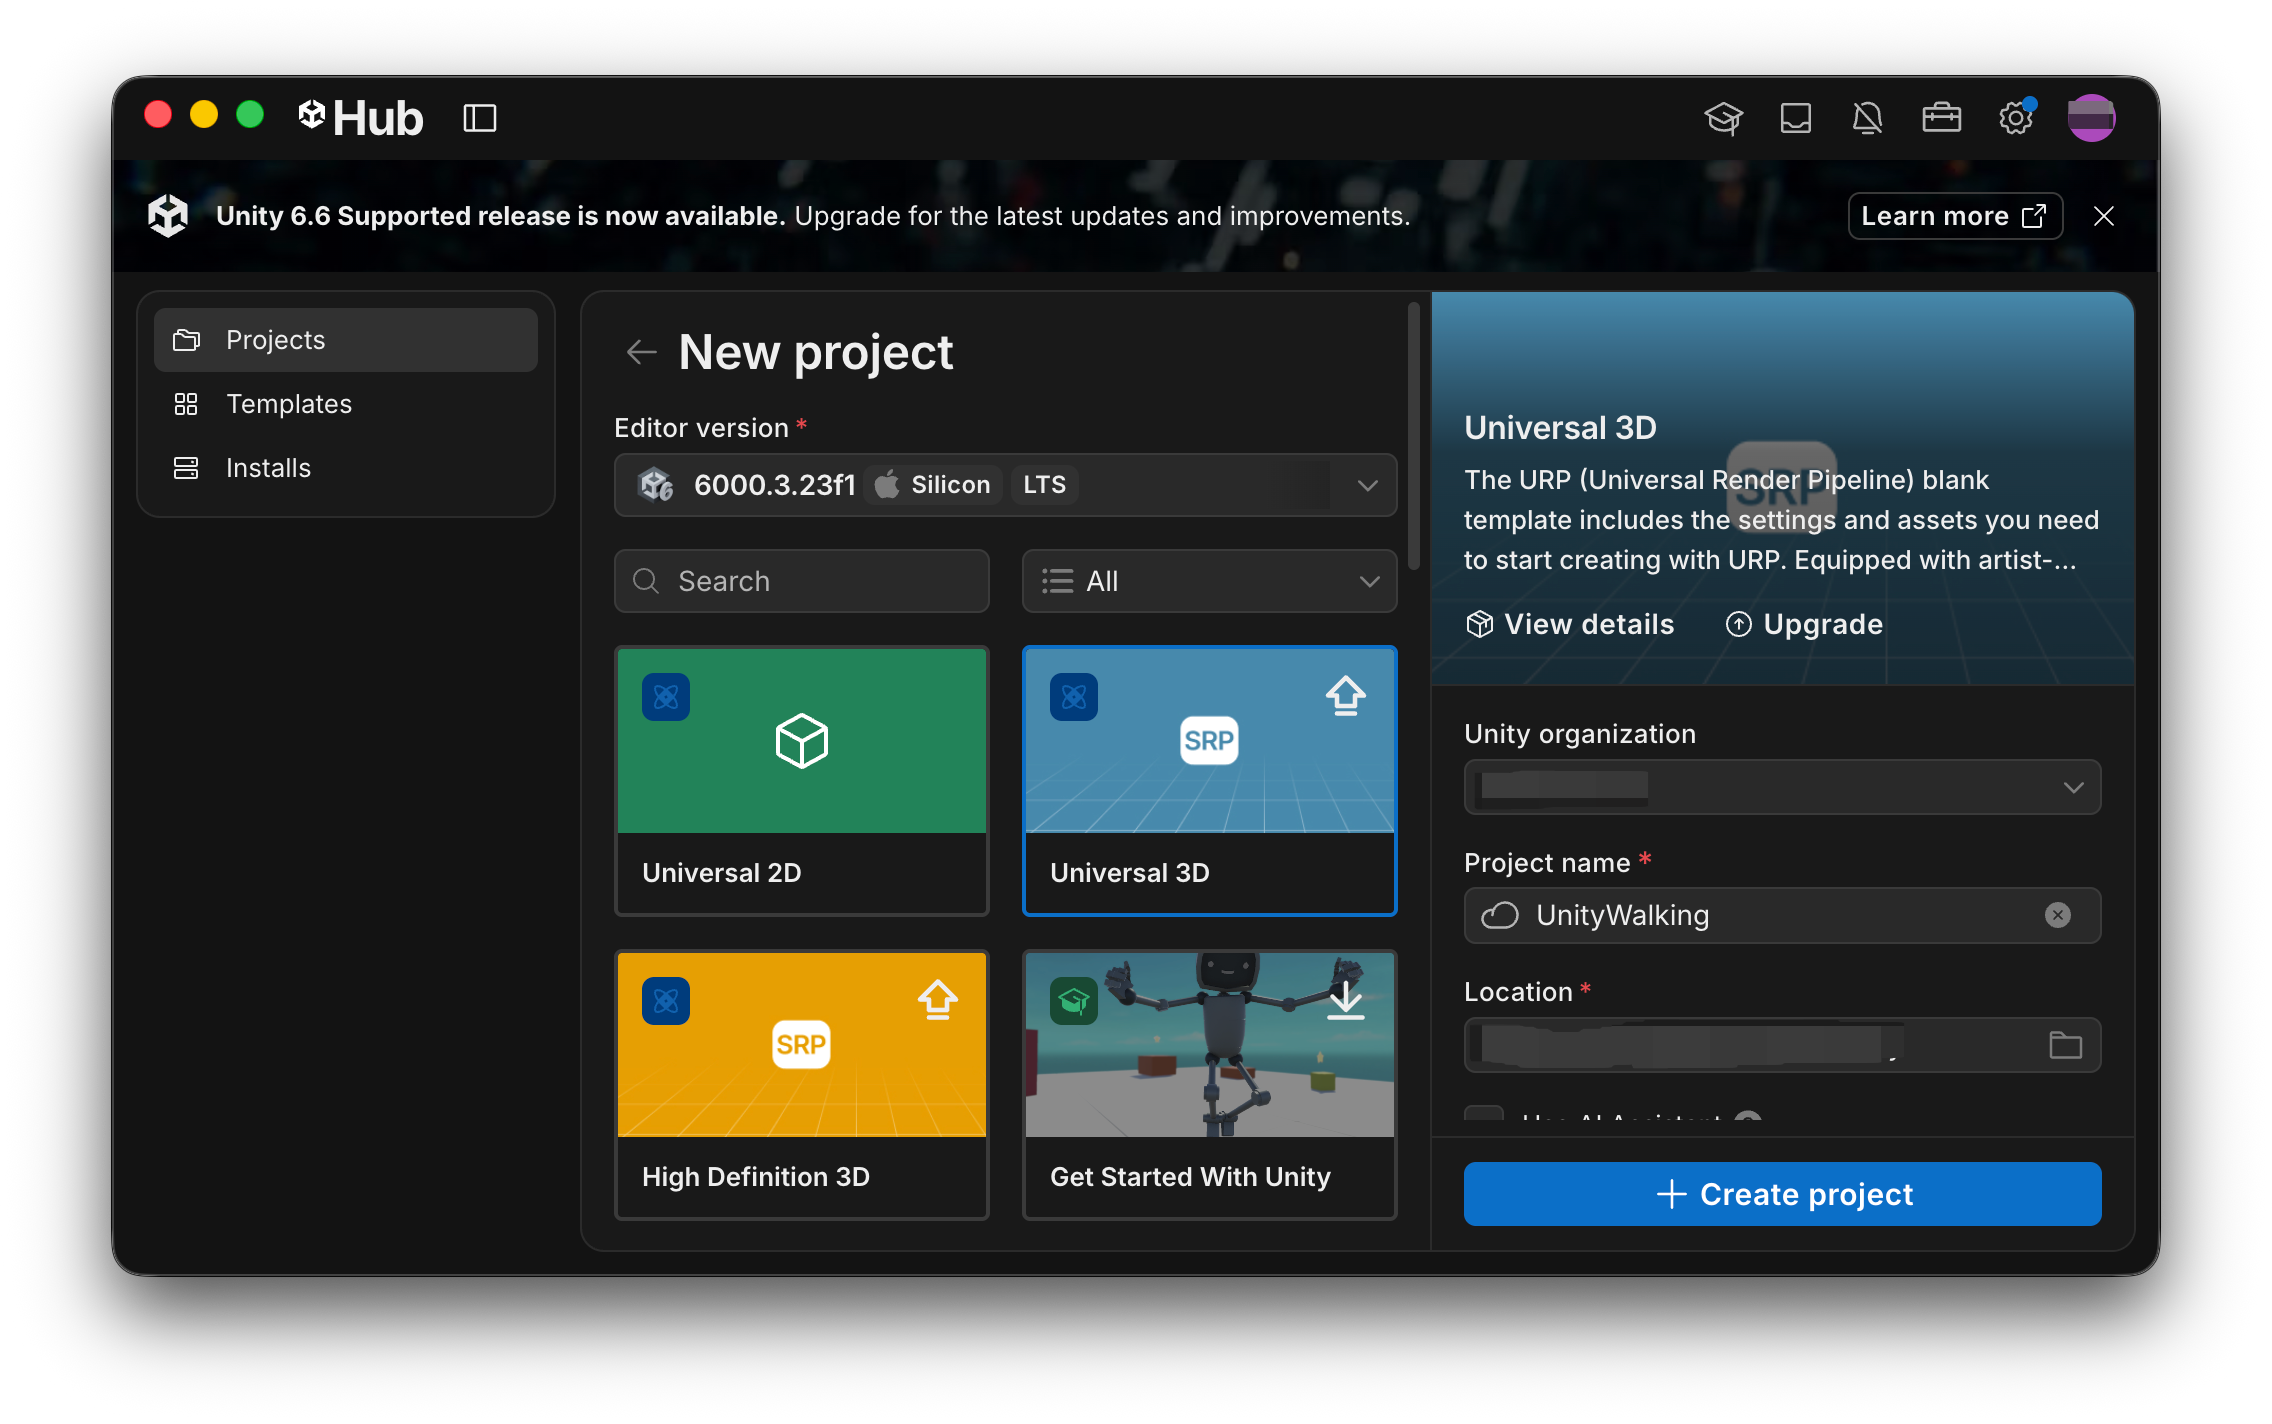Viewport: 2272px width, 1424px height.
Task: Open the briefcase icon in the top bar
Action: (1941, 118)
